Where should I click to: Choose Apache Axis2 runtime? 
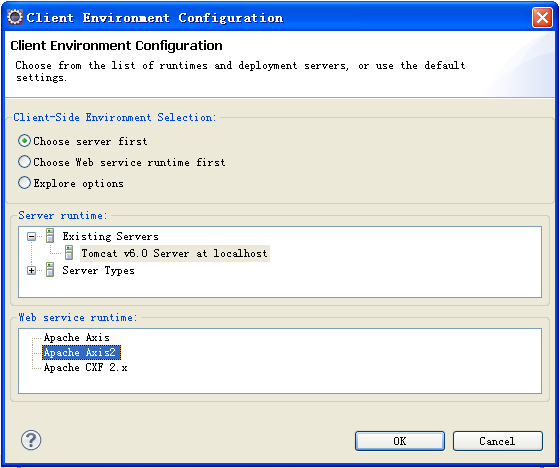pyautogui.click(x=81, y=353)
